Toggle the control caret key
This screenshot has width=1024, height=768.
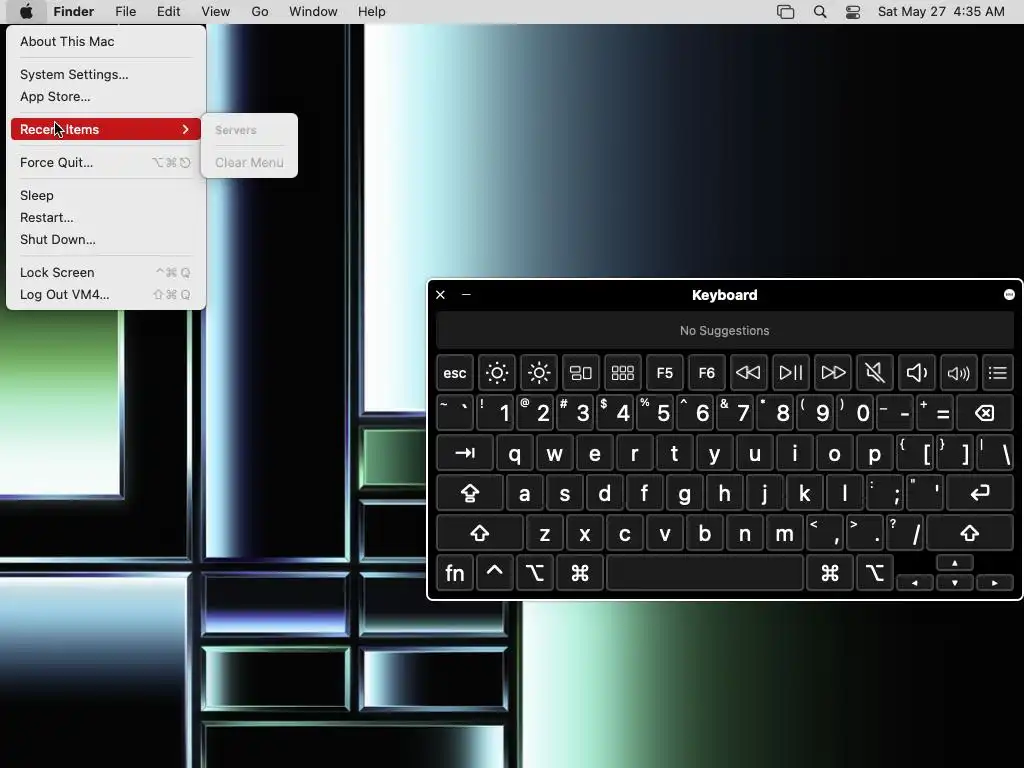click(x=494, y=573)
